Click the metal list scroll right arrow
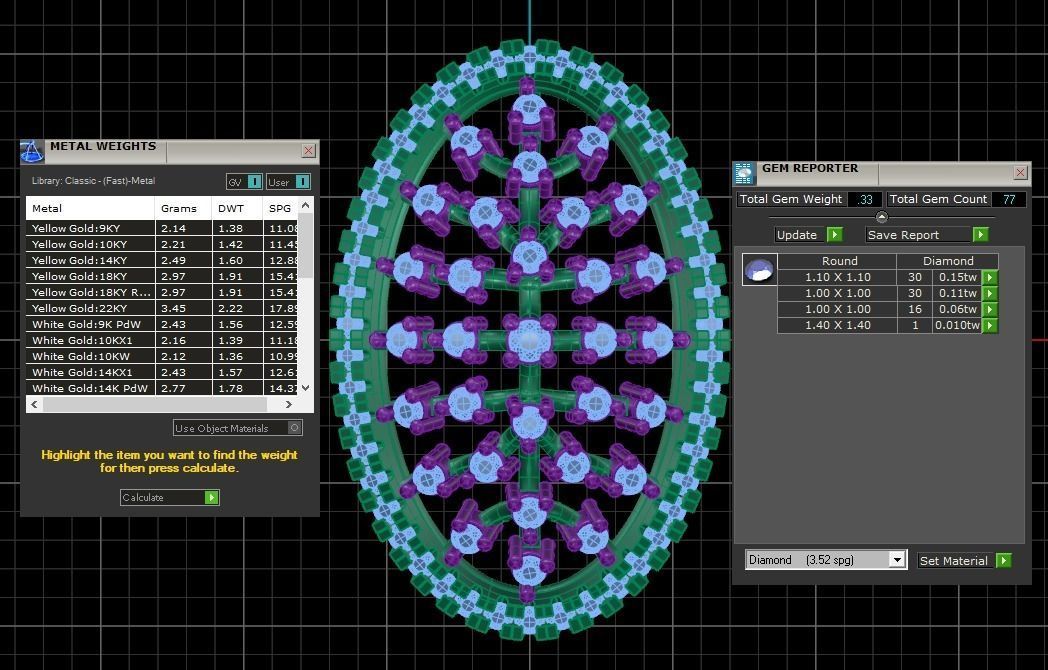Screen dimensions: 1048x670 pos(289,405)
